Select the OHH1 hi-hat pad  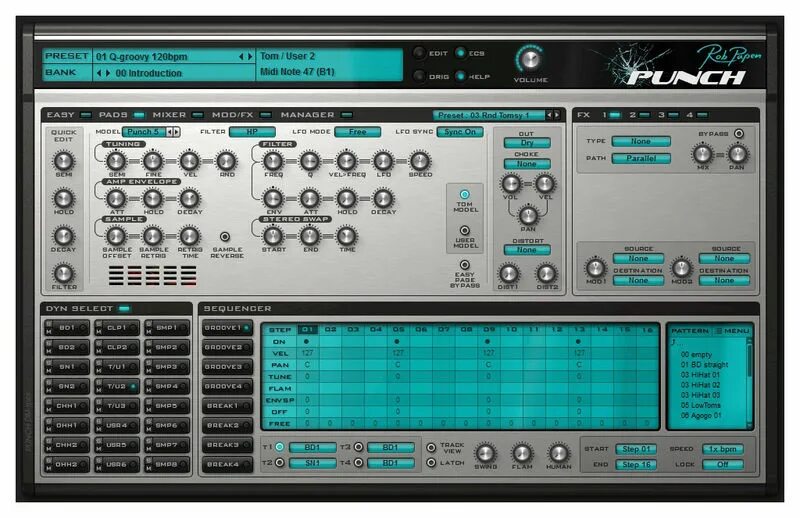pyautogui.click(x=67, y=425)
